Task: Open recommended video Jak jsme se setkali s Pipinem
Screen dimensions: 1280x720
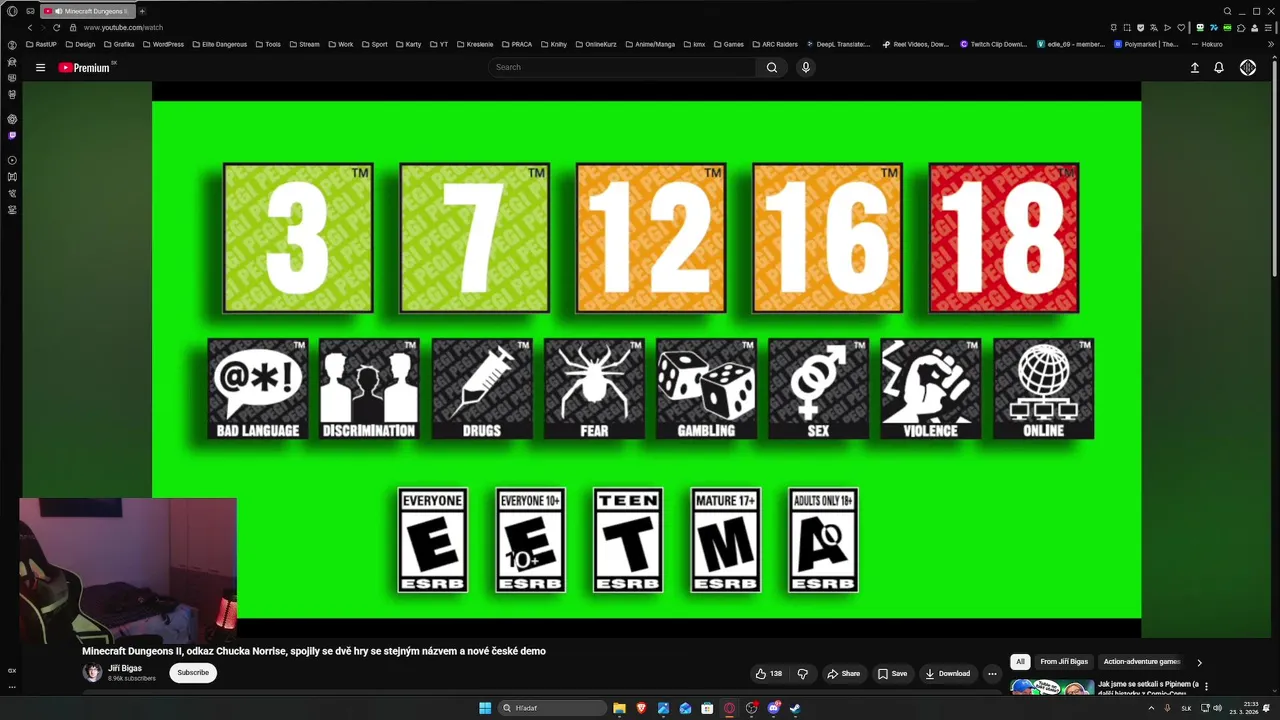Action: point(1148,688)
